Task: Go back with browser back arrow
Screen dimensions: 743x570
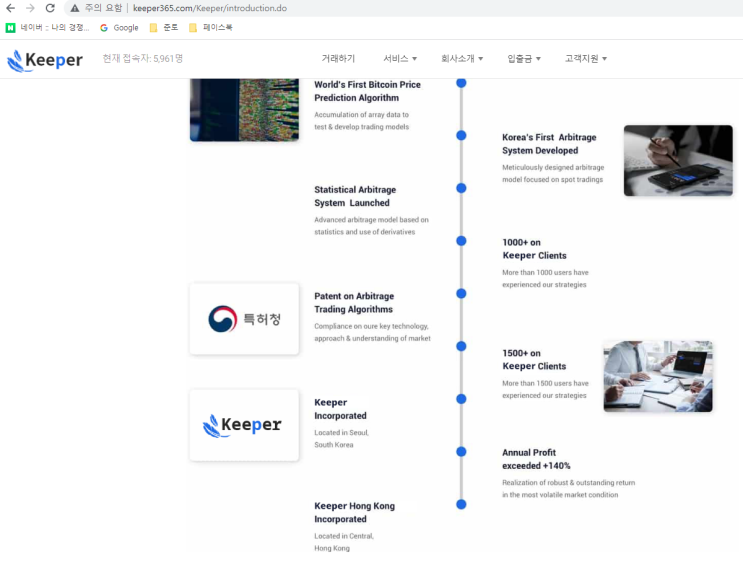Action: pos(10,8)
